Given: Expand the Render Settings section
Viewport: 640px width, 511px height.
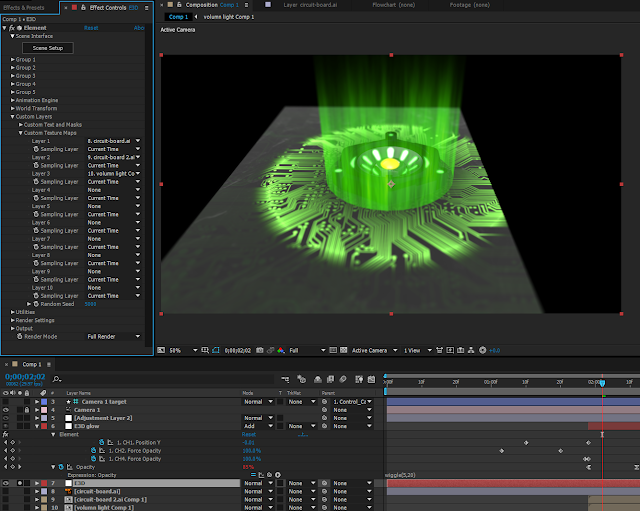Looking at the screenshot, I should click(x=13, y=320).
